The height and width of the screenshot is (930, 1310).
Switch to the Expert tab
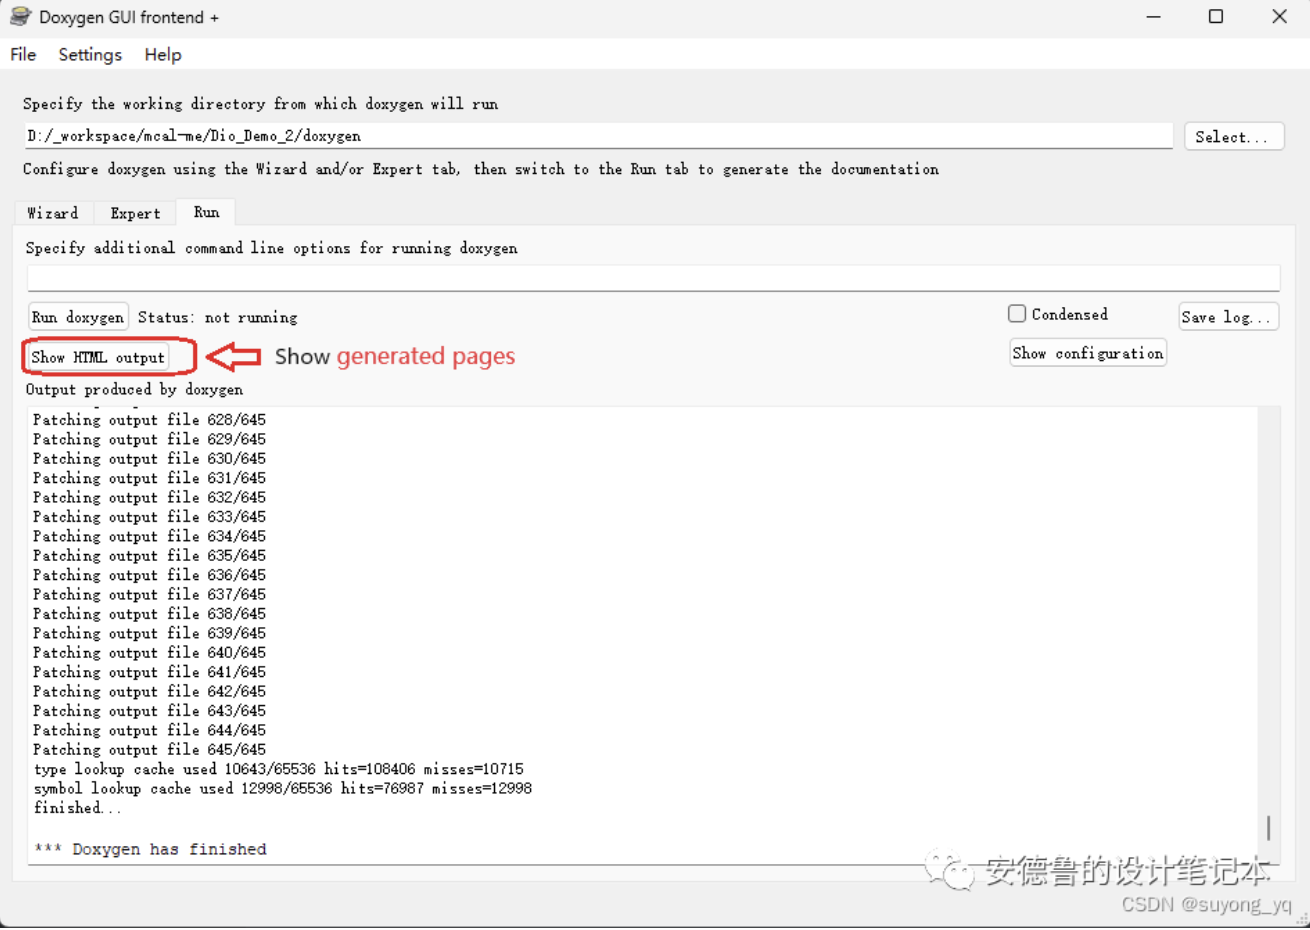pos(135,213)
